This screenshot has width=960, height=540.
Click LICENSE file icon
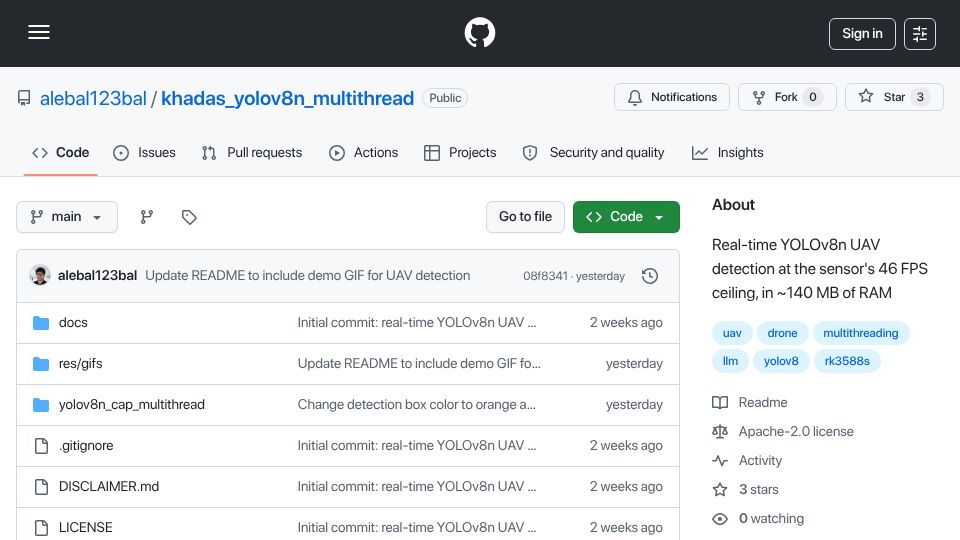pyautogui.click(x=41, y=528)
